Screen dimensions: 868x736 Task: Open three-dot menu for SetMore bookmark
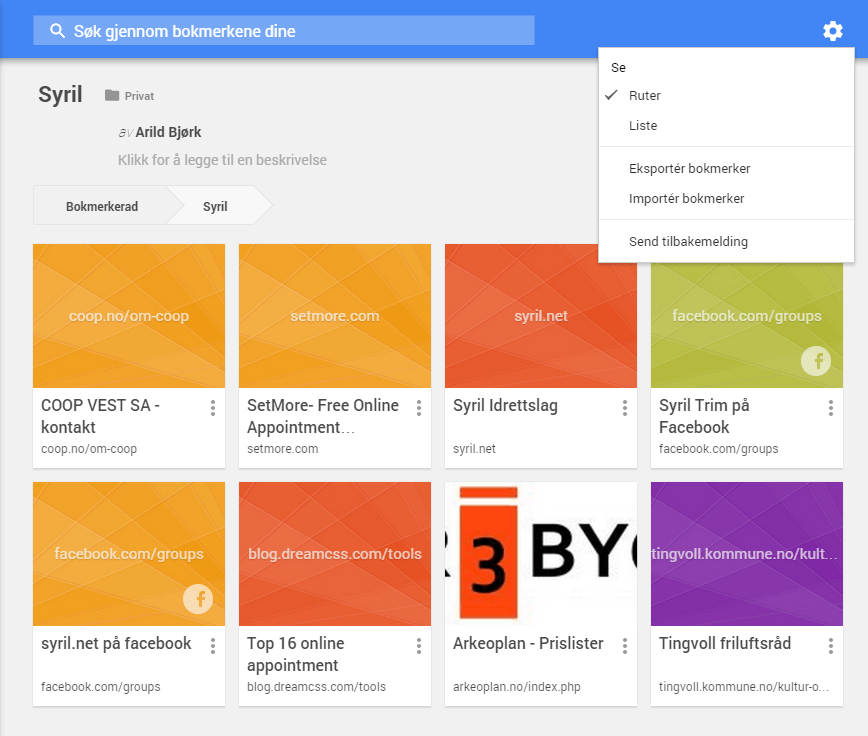pyautogui.click(x=419, y=408)
